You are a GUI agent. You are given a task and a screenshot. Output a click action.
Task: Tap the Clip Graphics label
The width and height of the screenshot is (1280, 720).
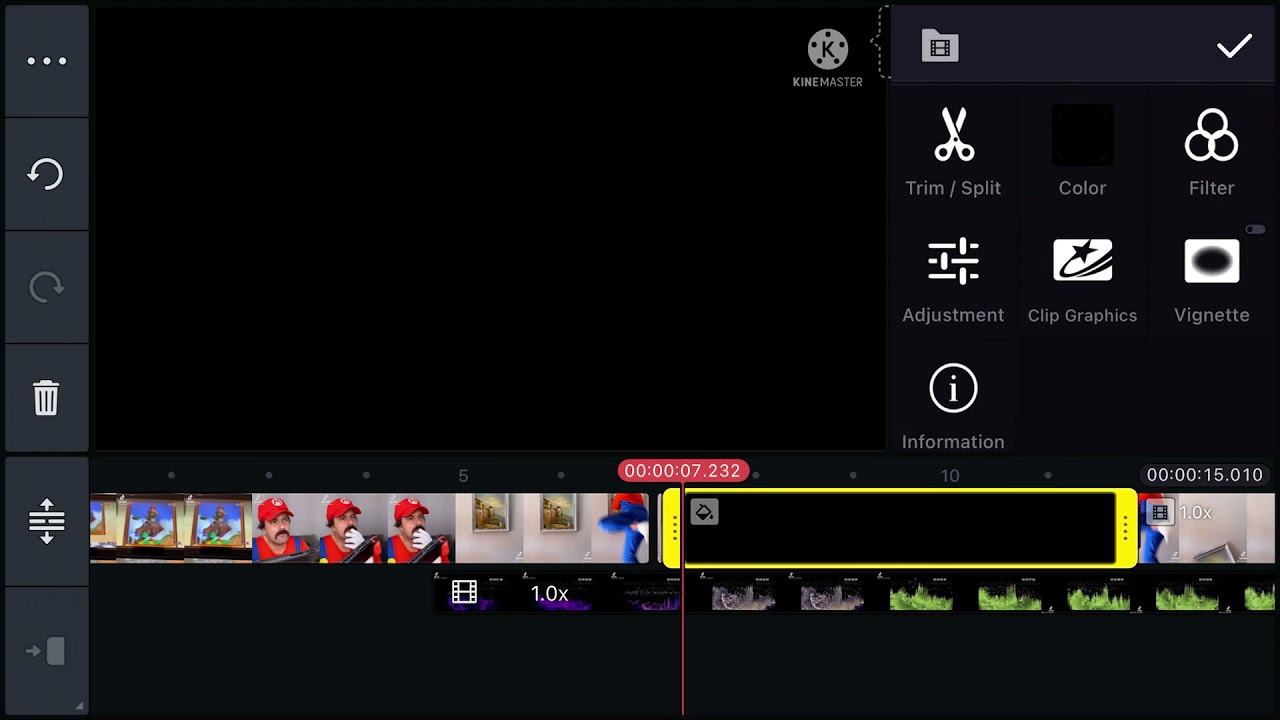tap(1082, 315)
